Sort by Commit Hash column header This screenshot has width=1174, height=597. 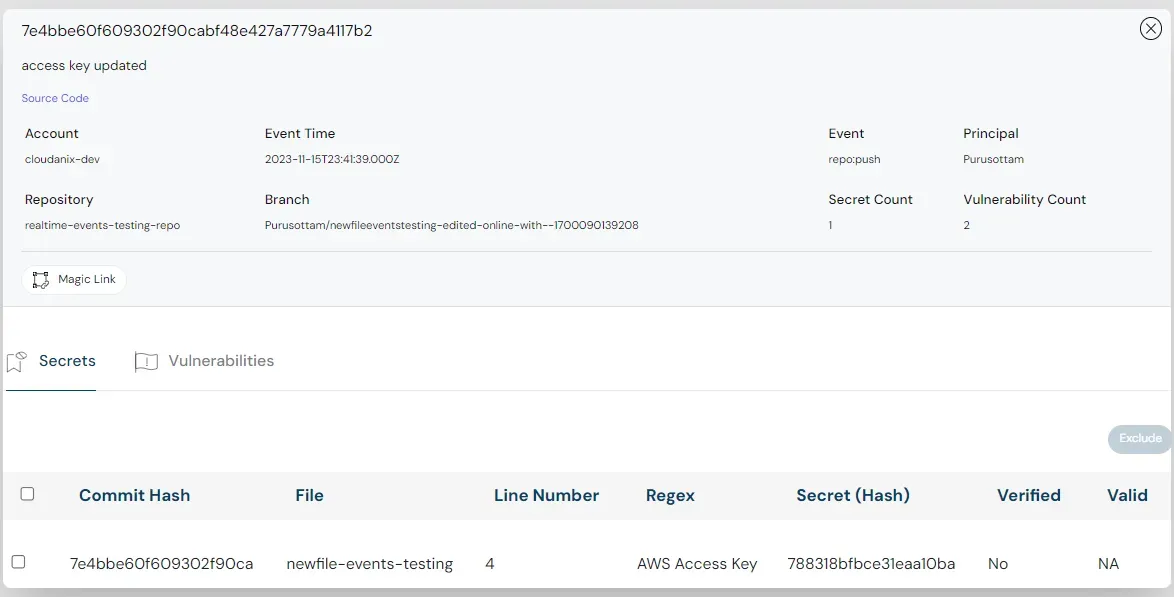click(x=134, y=495)
